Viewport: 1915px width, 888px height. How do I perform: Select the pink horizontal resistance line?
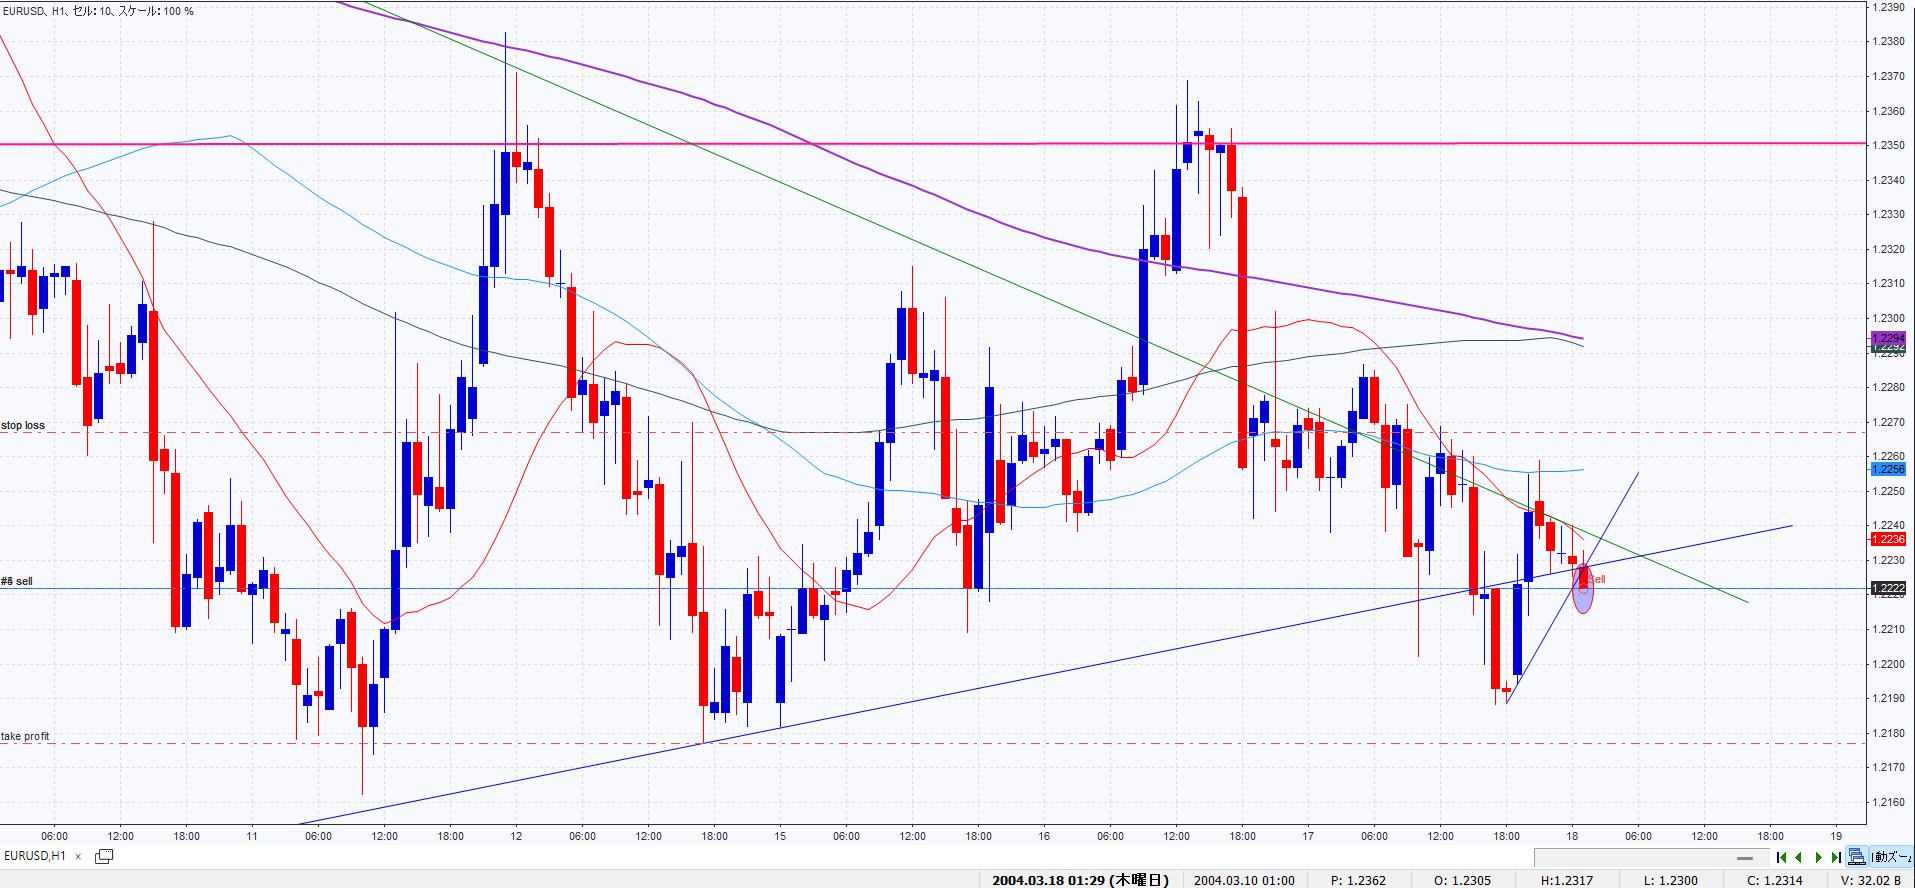tap(900, 144)
